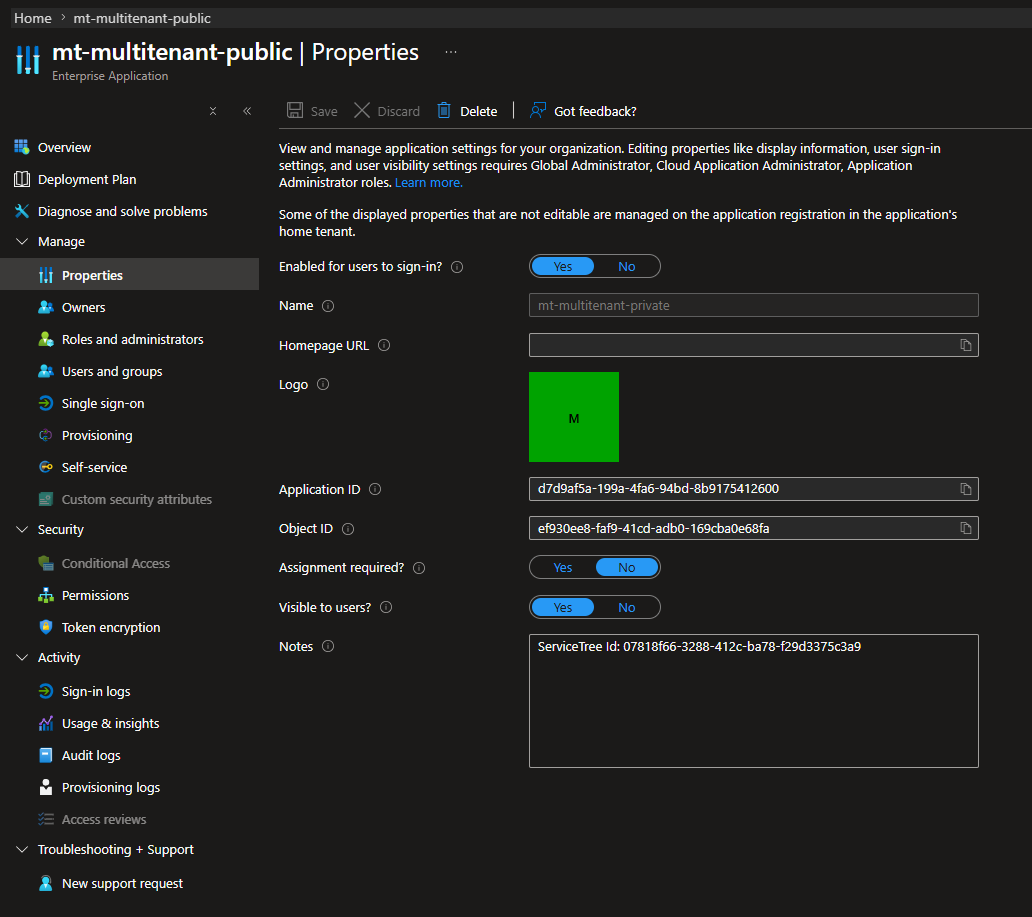Set Assignment required to No
Screen dimensions: 1032x917
click(627, 567)
